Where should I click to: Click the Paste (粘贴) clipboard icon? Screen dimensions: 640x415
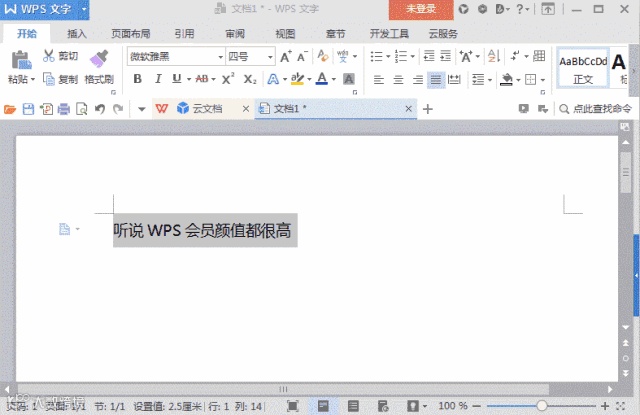point(21,60)
